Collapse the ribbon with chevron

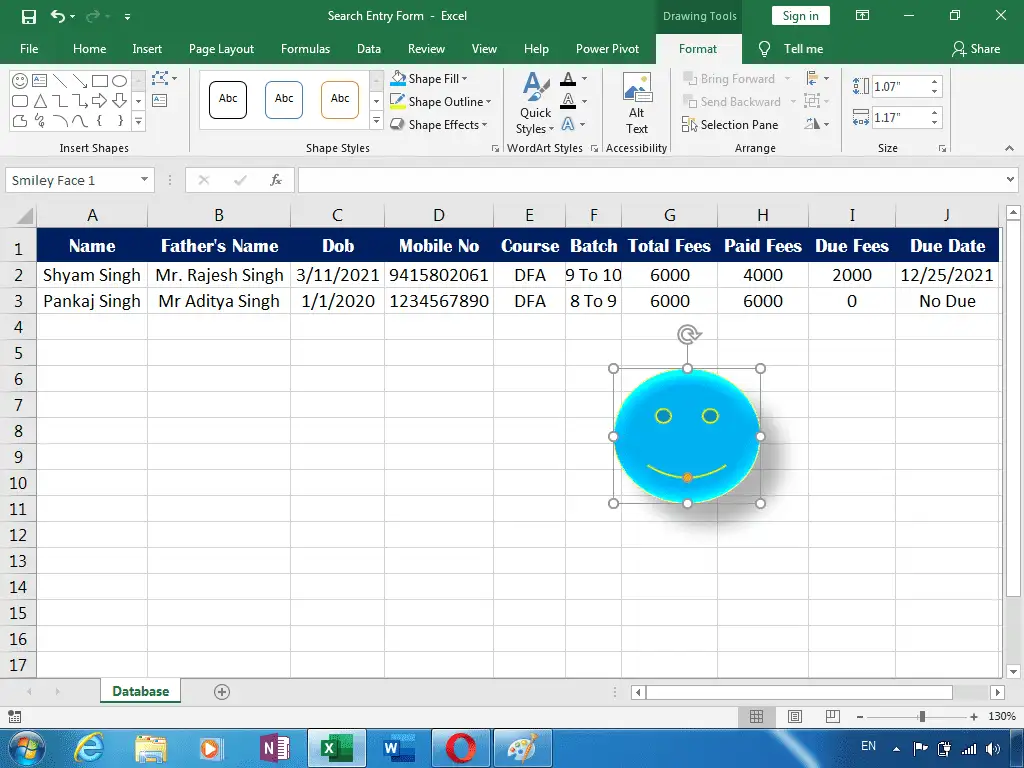(x=1010, y=149)
